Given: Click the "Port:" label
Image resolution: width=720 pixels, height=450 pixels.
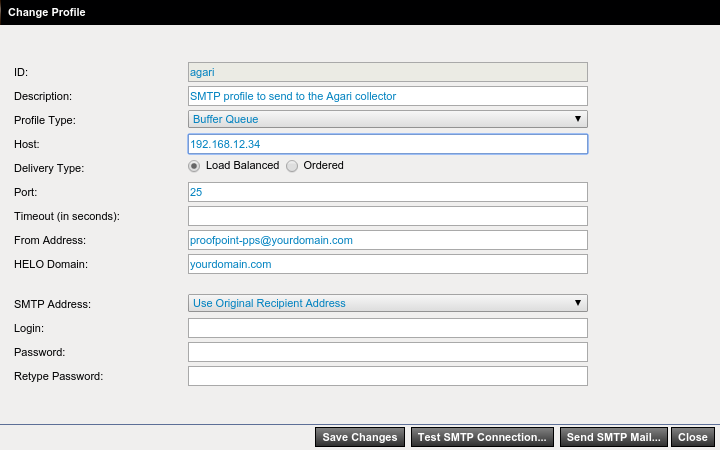Looking at the screenshot, I should click(26, 192).
